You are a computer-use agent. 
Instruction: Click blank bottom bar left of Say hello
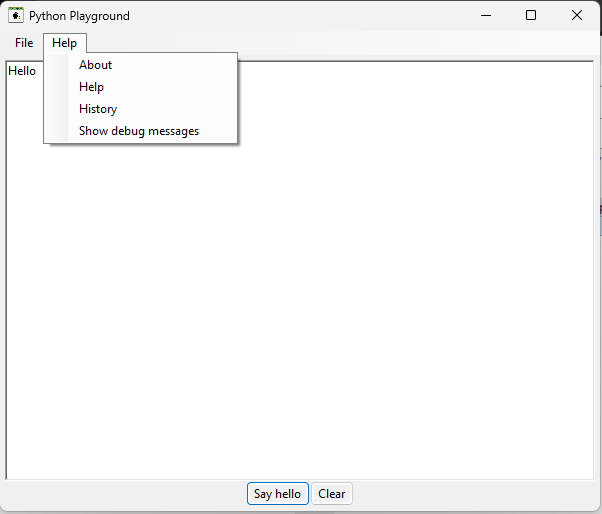coord(120,494)
